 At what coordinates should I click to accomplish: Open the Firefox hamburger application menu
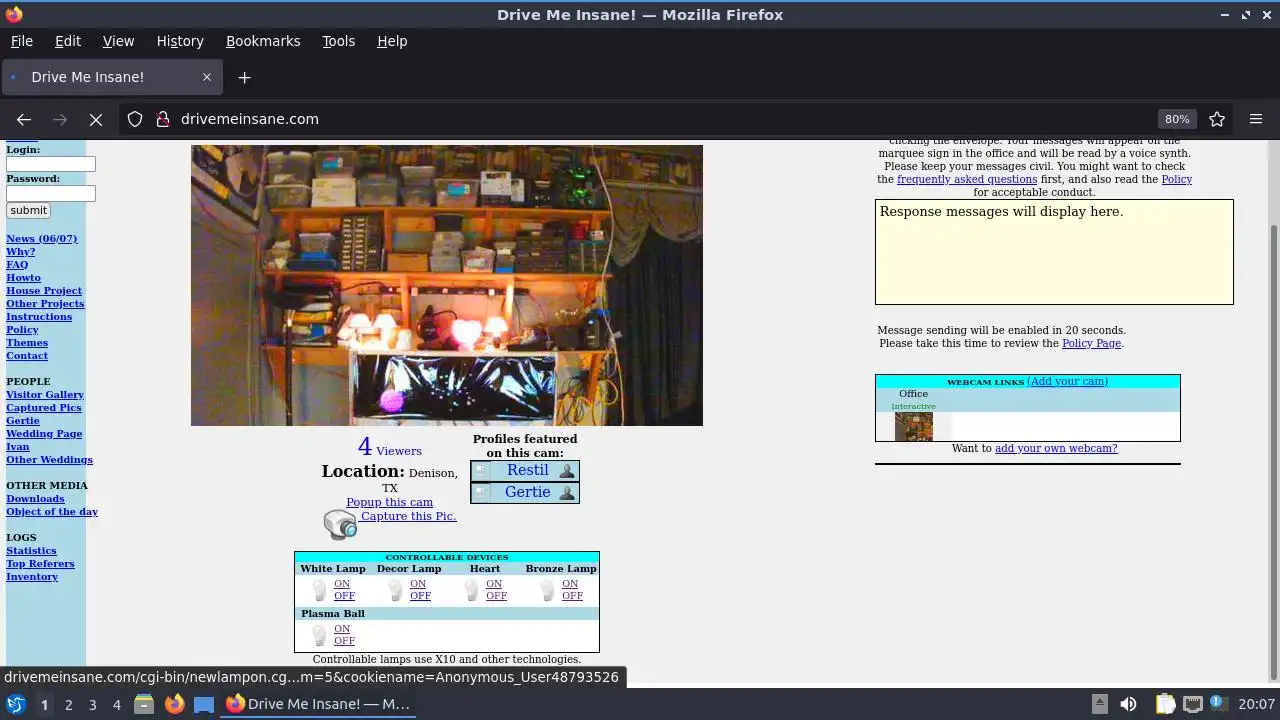point(1256,119)
